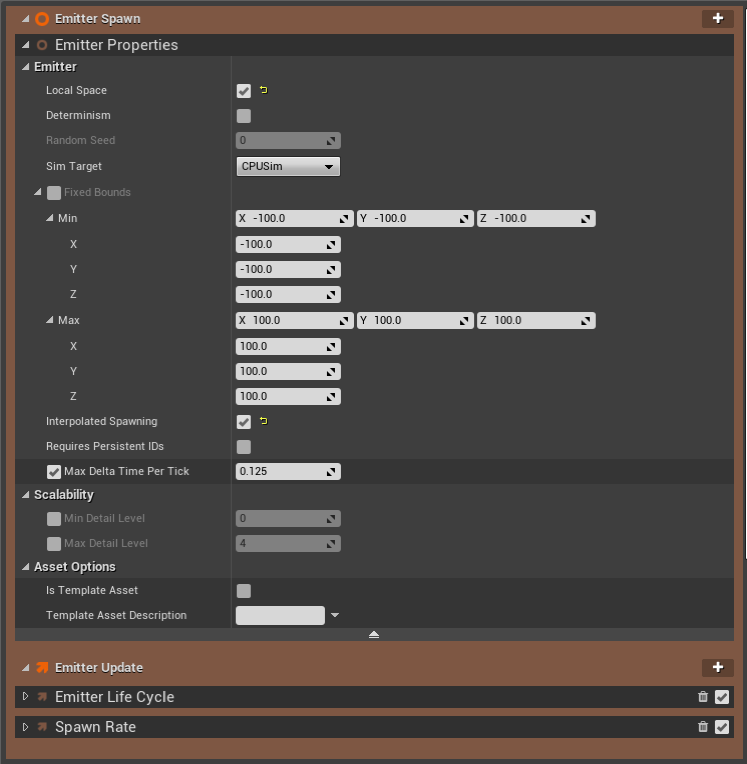Enable the Max Detail Level checkbox

(54, 544)
